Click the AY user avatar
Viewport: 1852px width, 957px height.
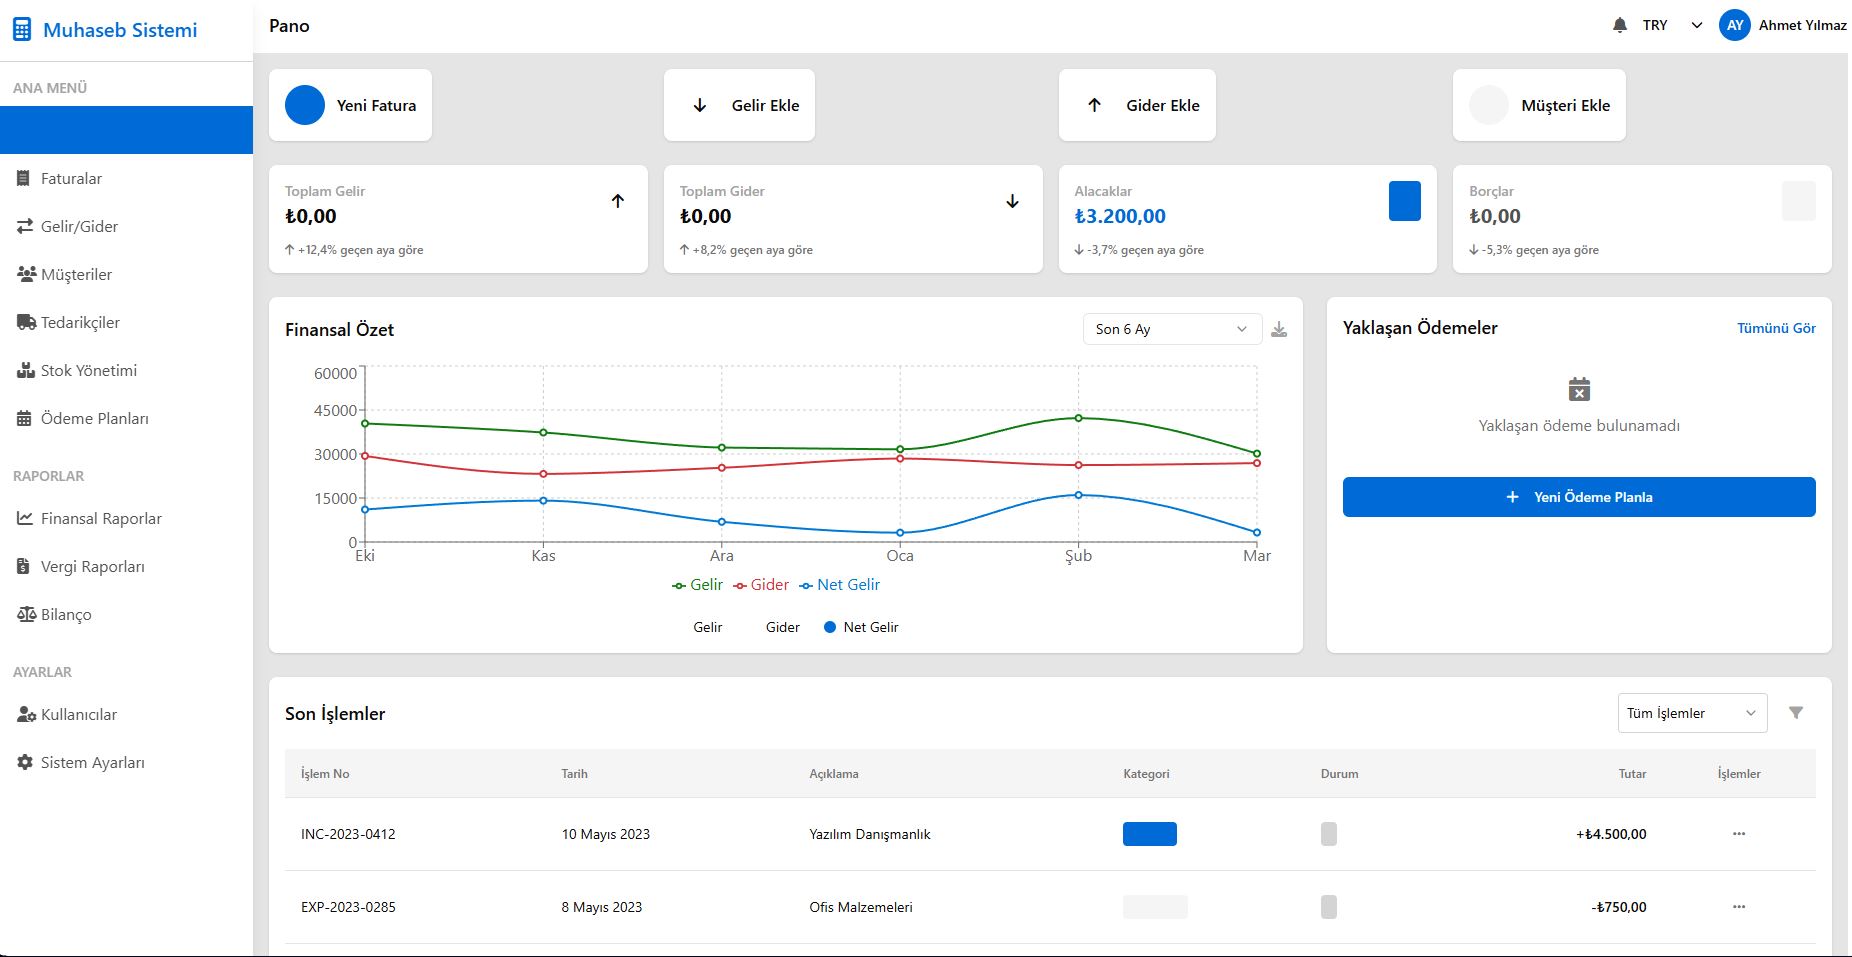coord(1734,25)
